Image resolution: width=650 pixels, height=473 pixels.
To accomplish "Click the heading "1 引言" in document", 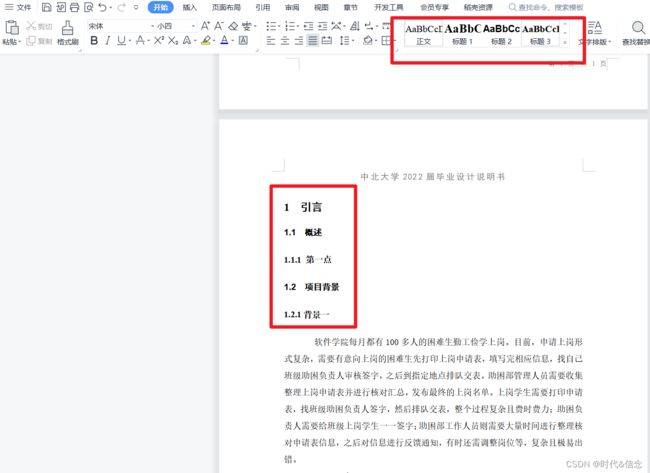I will 303,207.
